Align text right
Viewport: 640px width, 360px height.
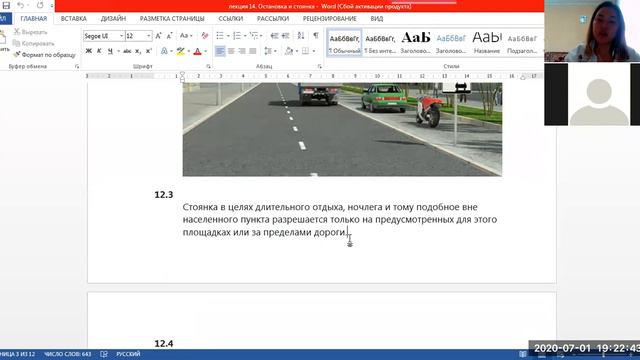pos(242,51)
